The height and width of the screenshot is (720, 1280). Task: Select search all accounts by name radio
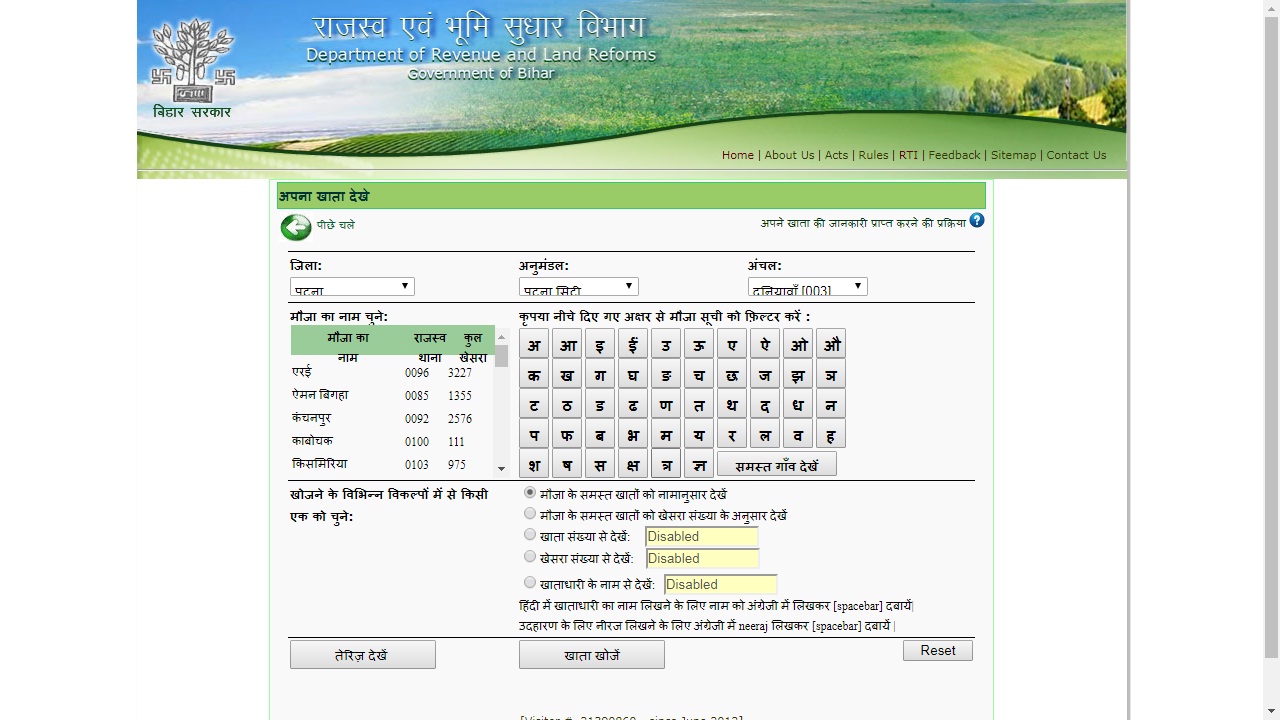530,493
